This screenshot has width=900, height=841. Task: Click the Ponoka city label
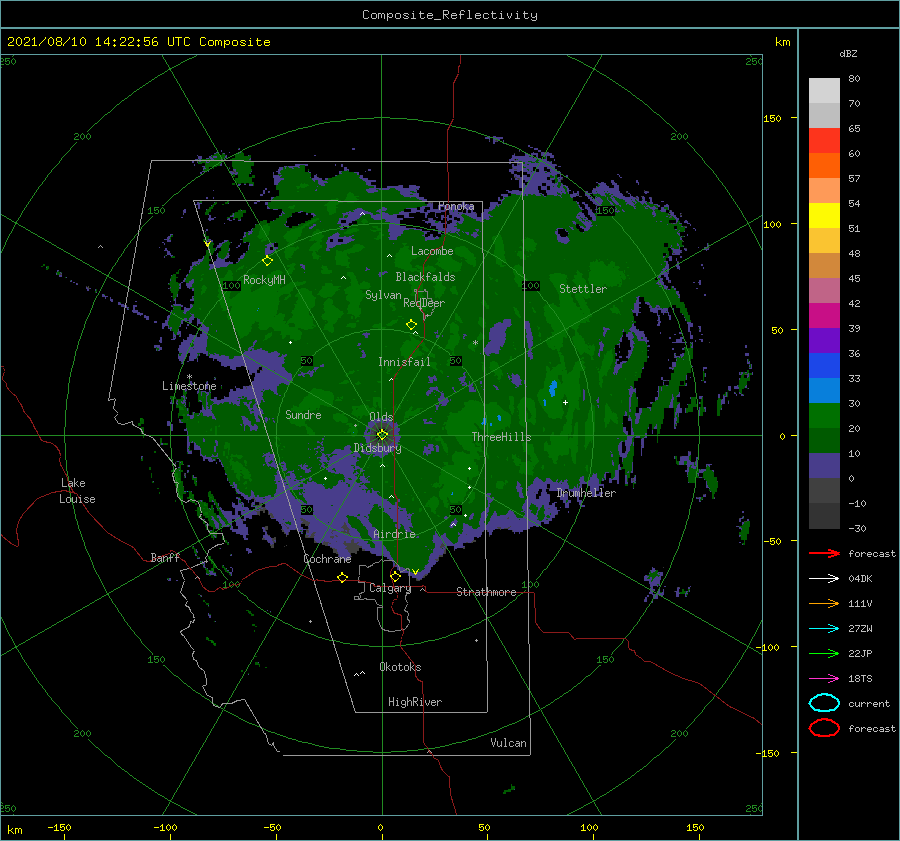[456, 206]
